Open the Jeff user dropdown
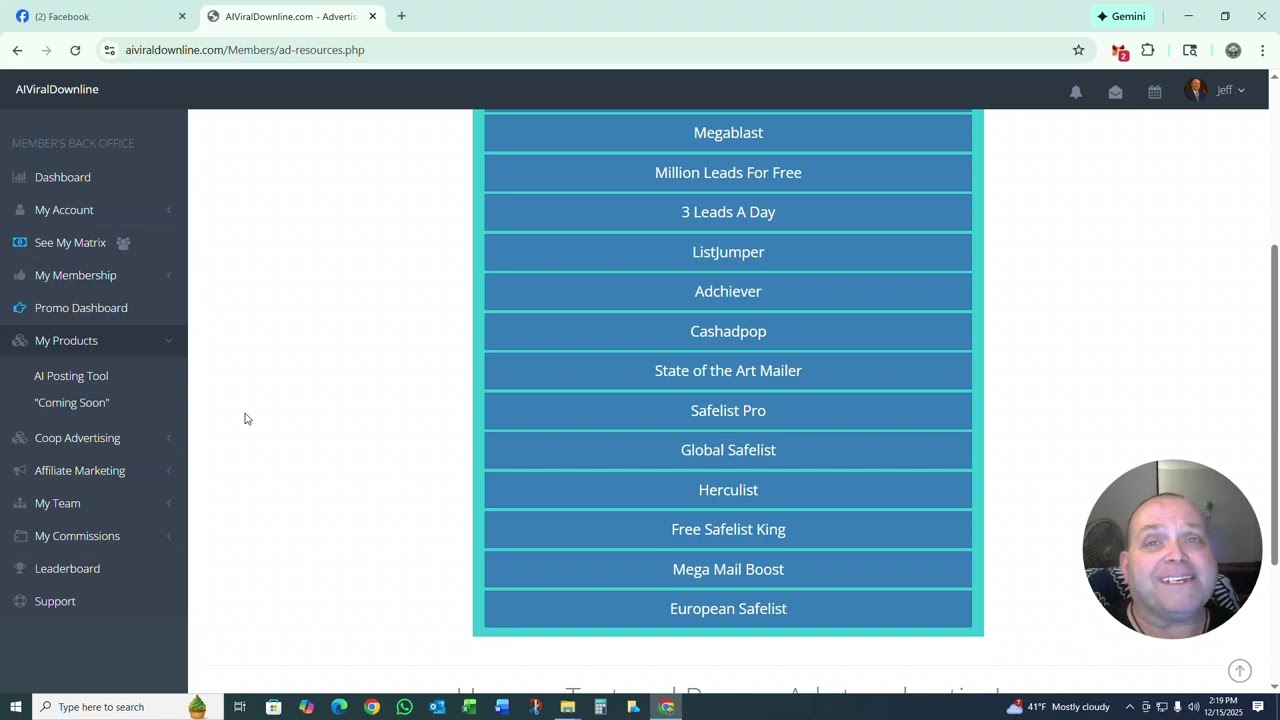 pyautogui.click(x=1230, y=90)
